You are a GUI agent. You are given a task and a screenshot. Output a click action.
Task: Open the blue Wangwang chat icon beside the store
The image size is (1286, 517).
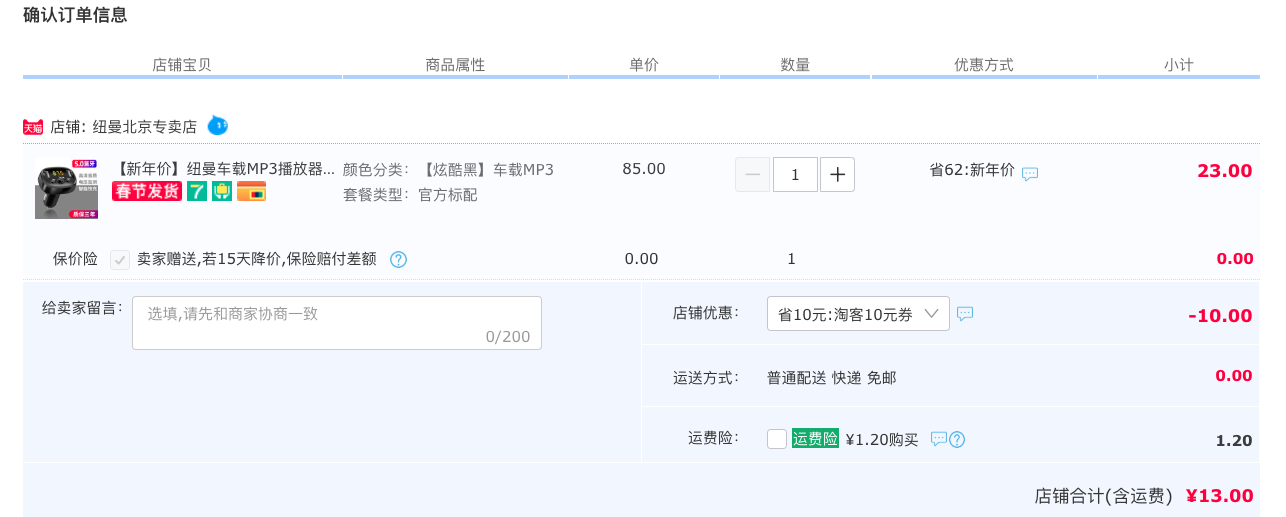point(218,126)
